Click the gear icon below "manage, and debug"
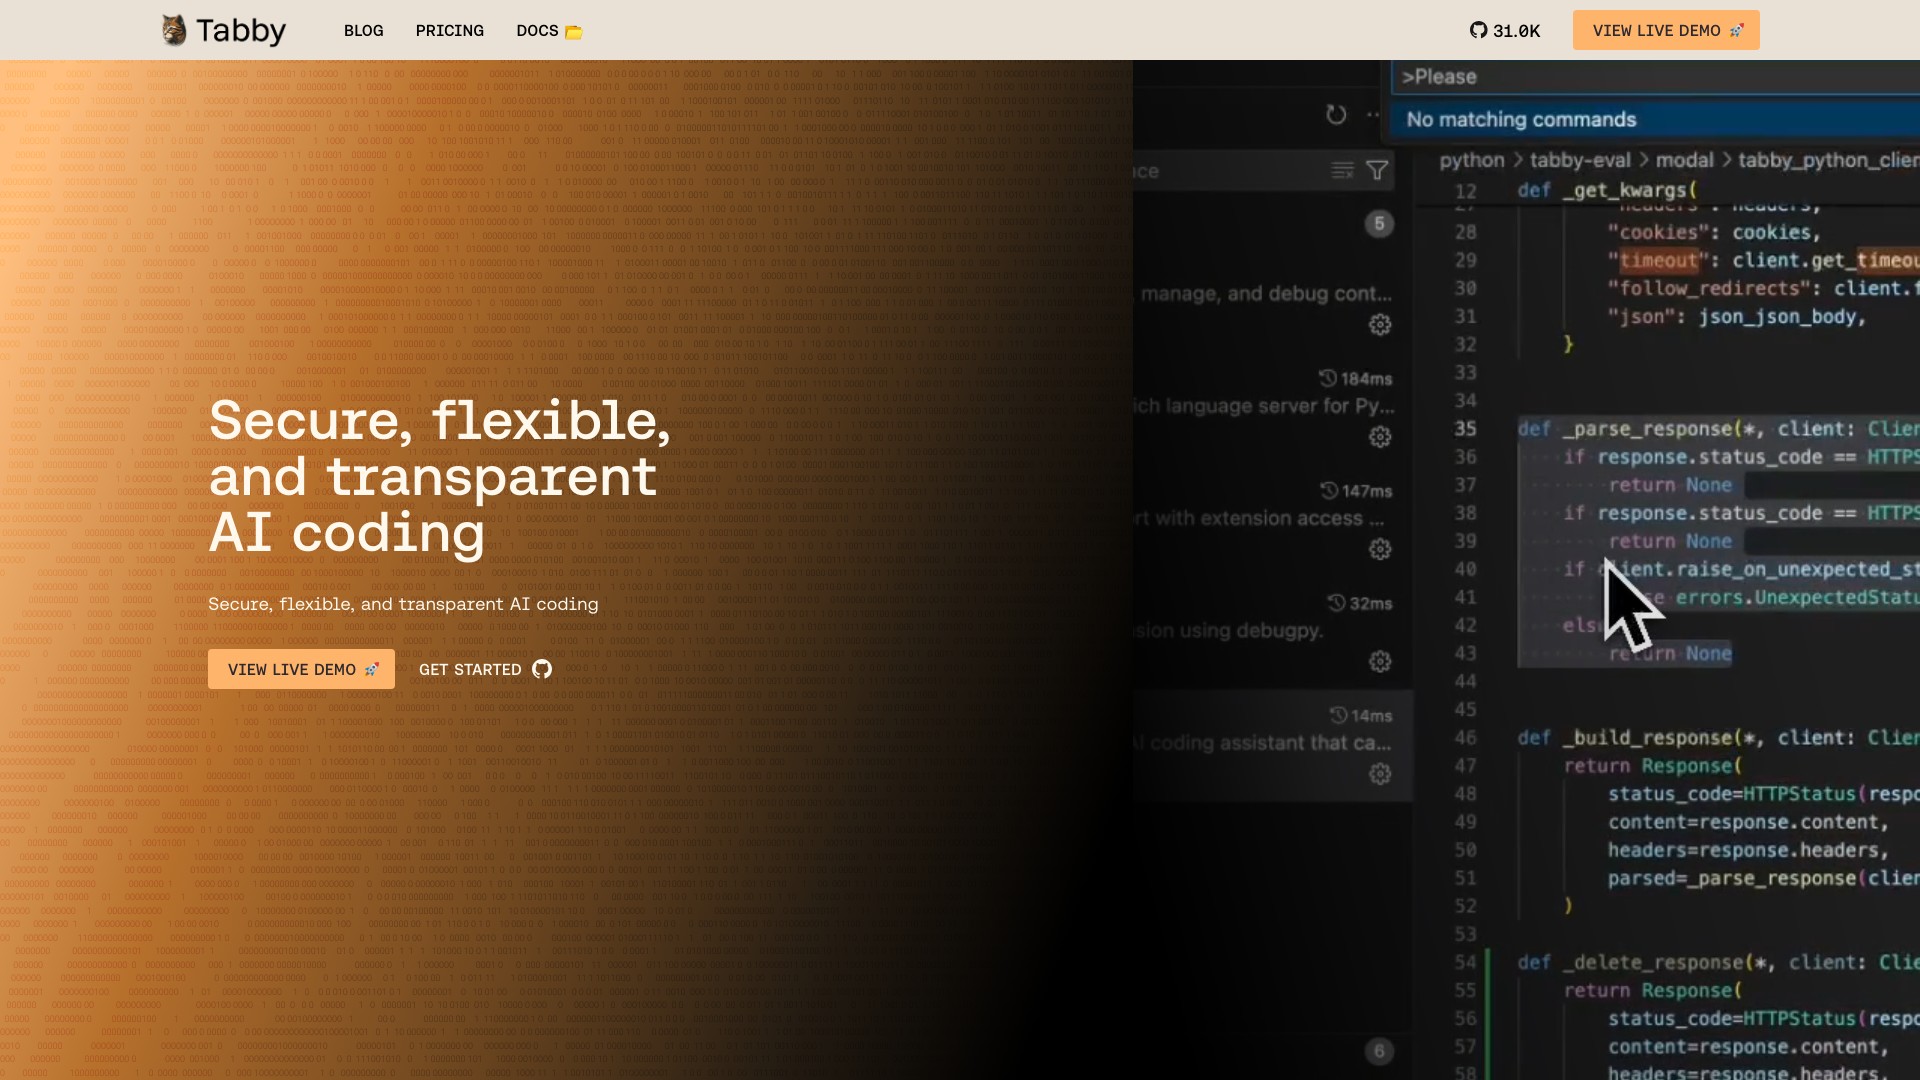1920x1080 pixels. point(1380,325)
